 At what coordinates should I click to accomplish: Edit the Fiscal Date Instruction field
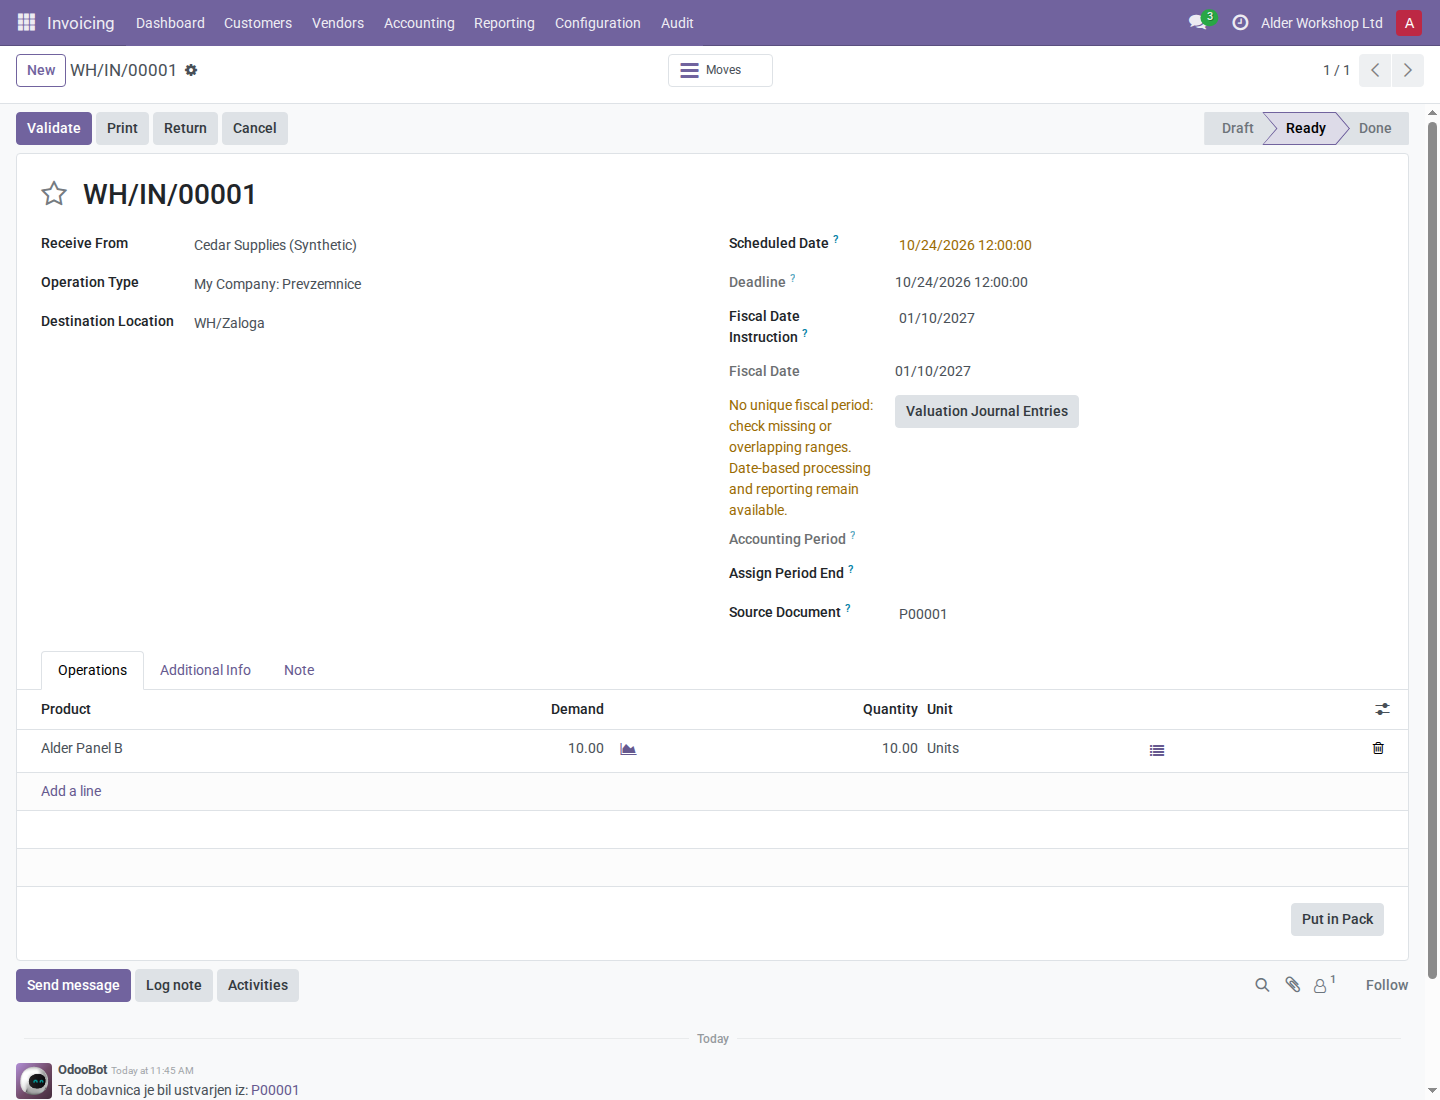click(1140, 318)
